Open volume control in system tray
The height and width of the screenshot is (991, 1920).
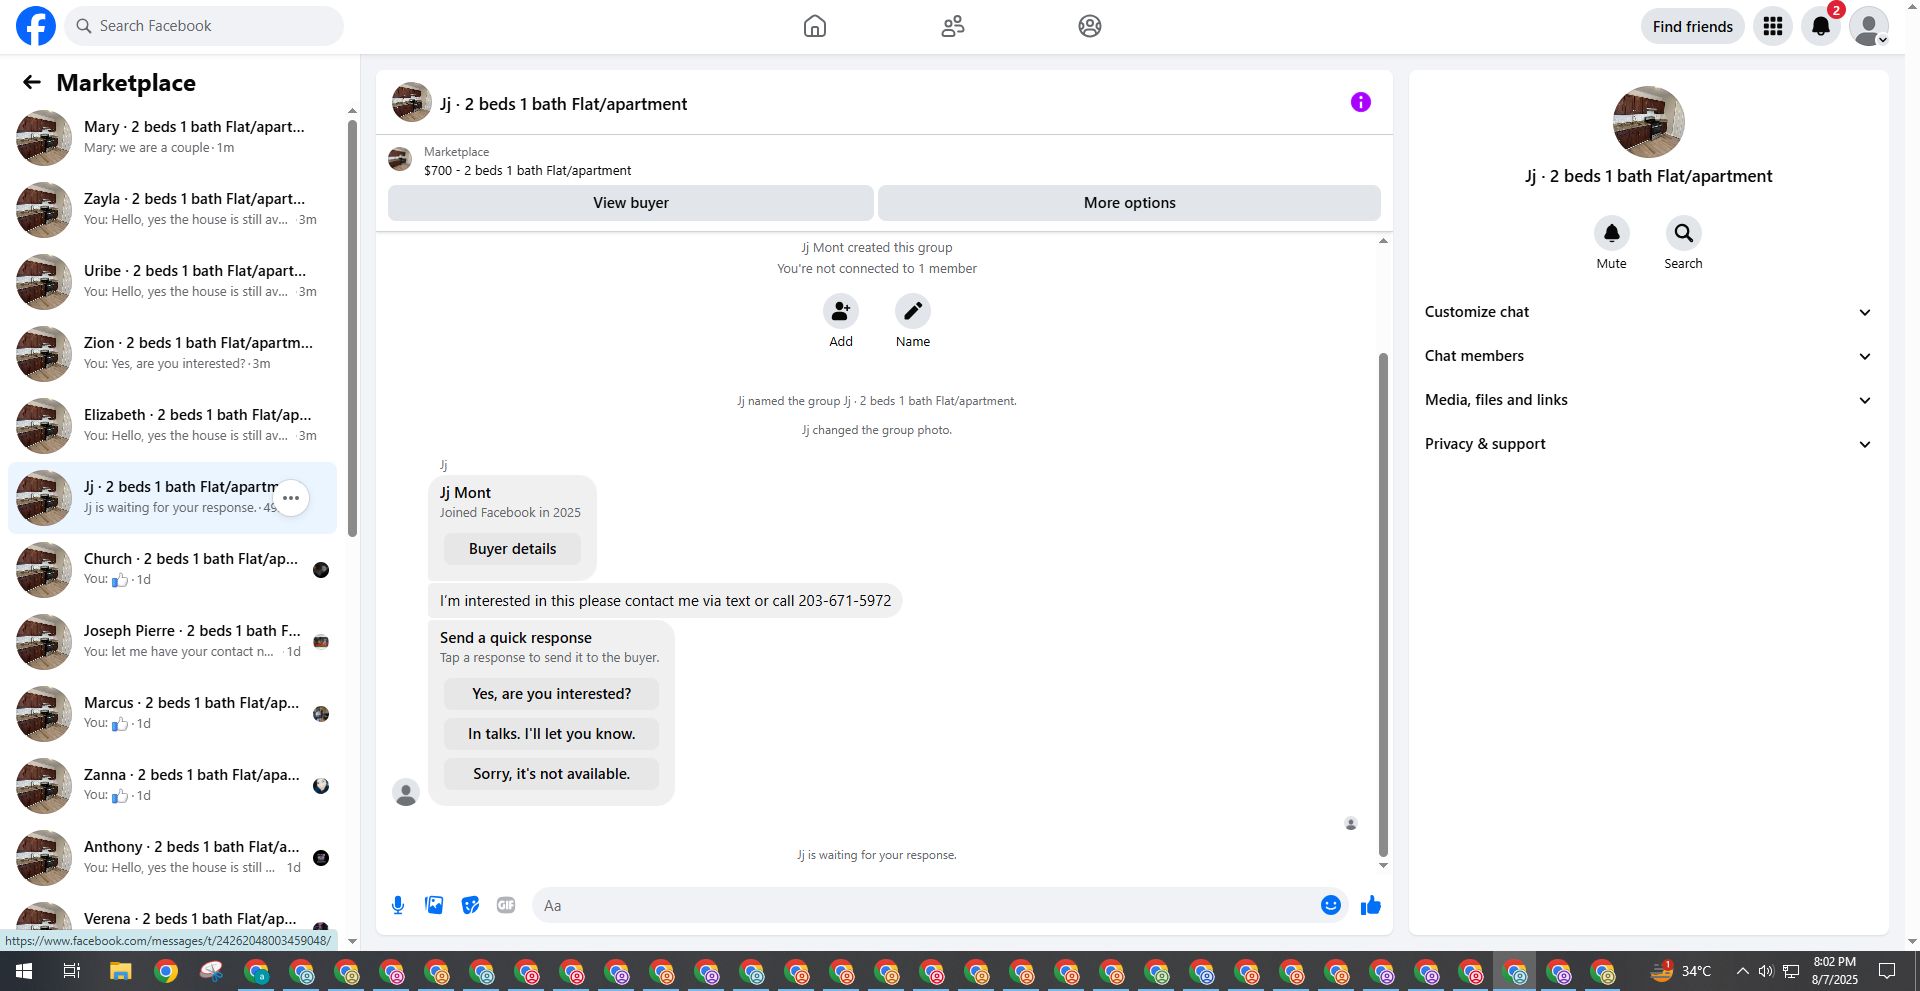tap(1766, 971)
